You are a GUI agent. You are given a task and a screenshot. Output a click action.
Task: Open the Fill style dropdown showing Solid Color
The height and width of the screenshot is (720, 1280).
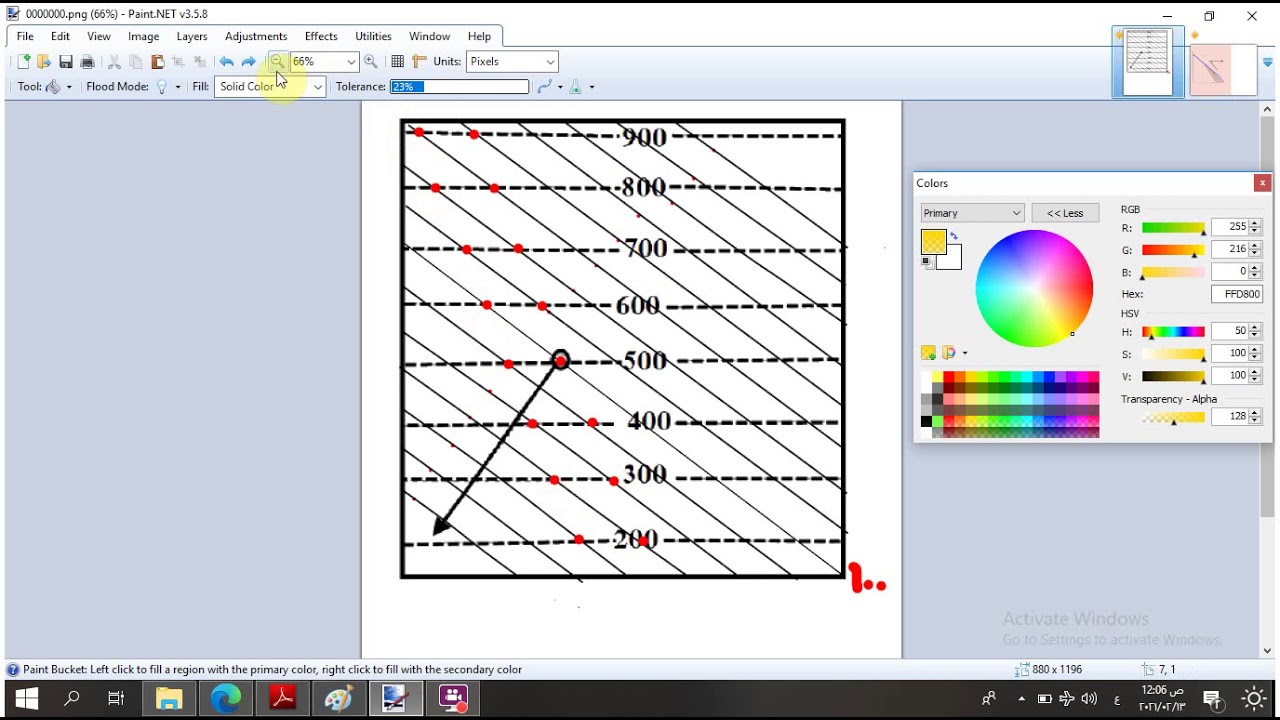tap(270, 87)
